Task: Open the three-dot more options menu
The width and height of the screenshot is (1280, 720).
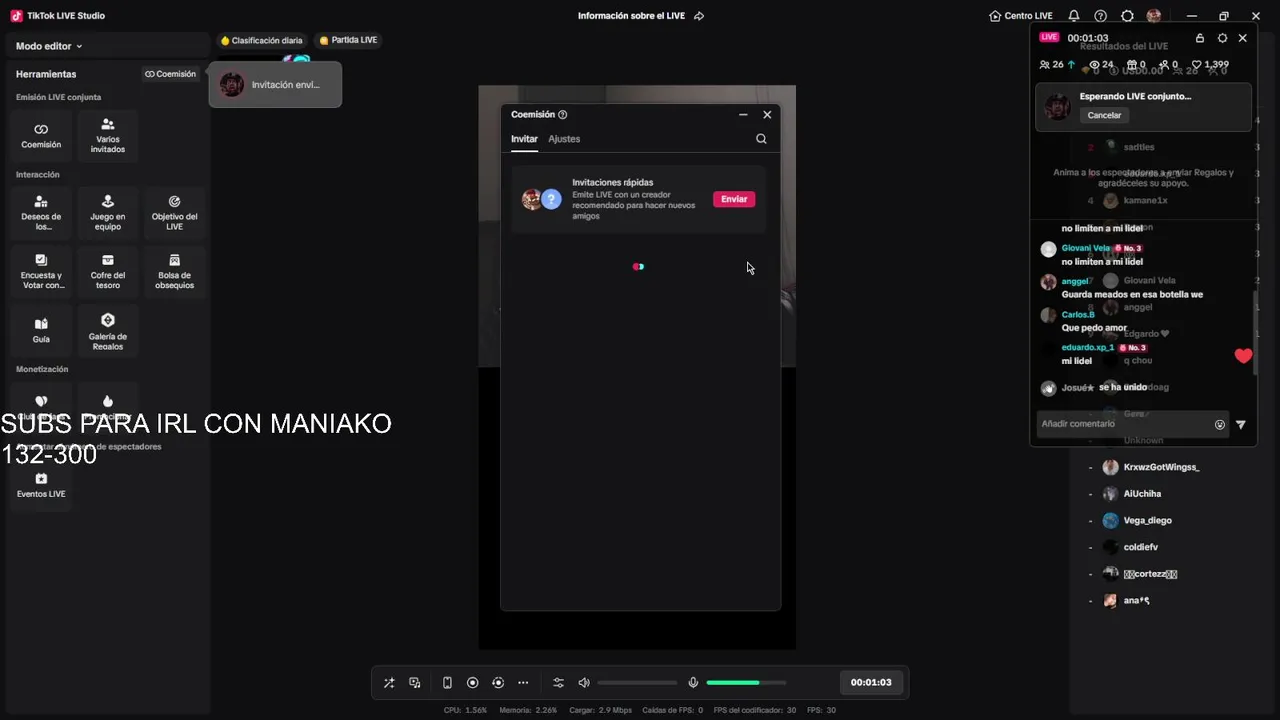Action: 523,683
